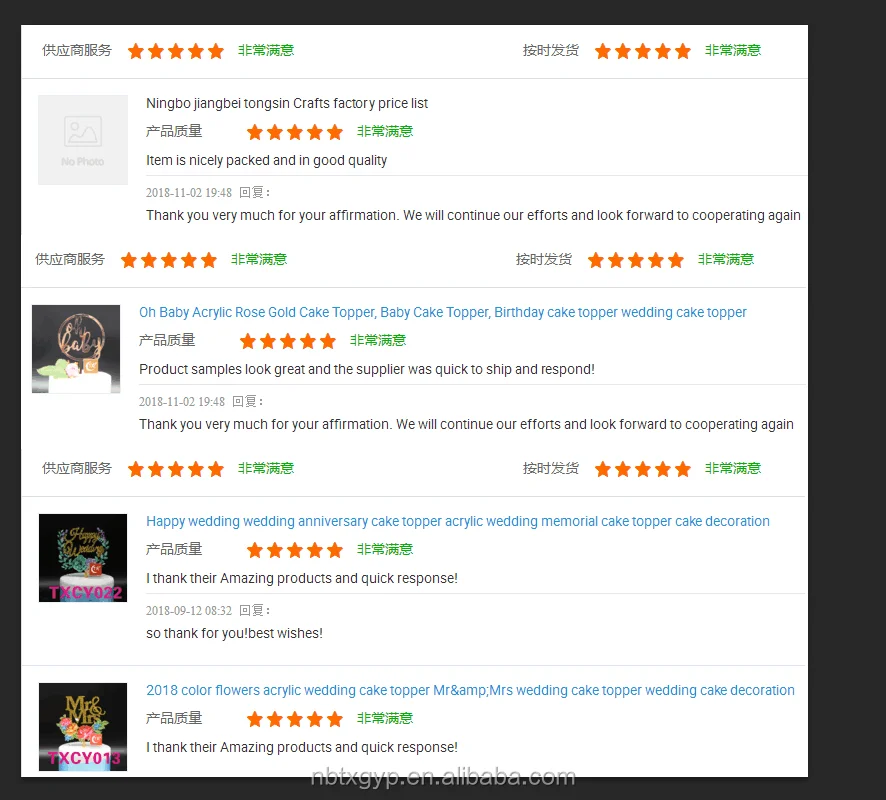Click the 2018-09-12 08:32 回复 reply timestamp
Image resolution: width=886 pixels, height=800 pixels.
pyautogui.click(x=208, y=611)
